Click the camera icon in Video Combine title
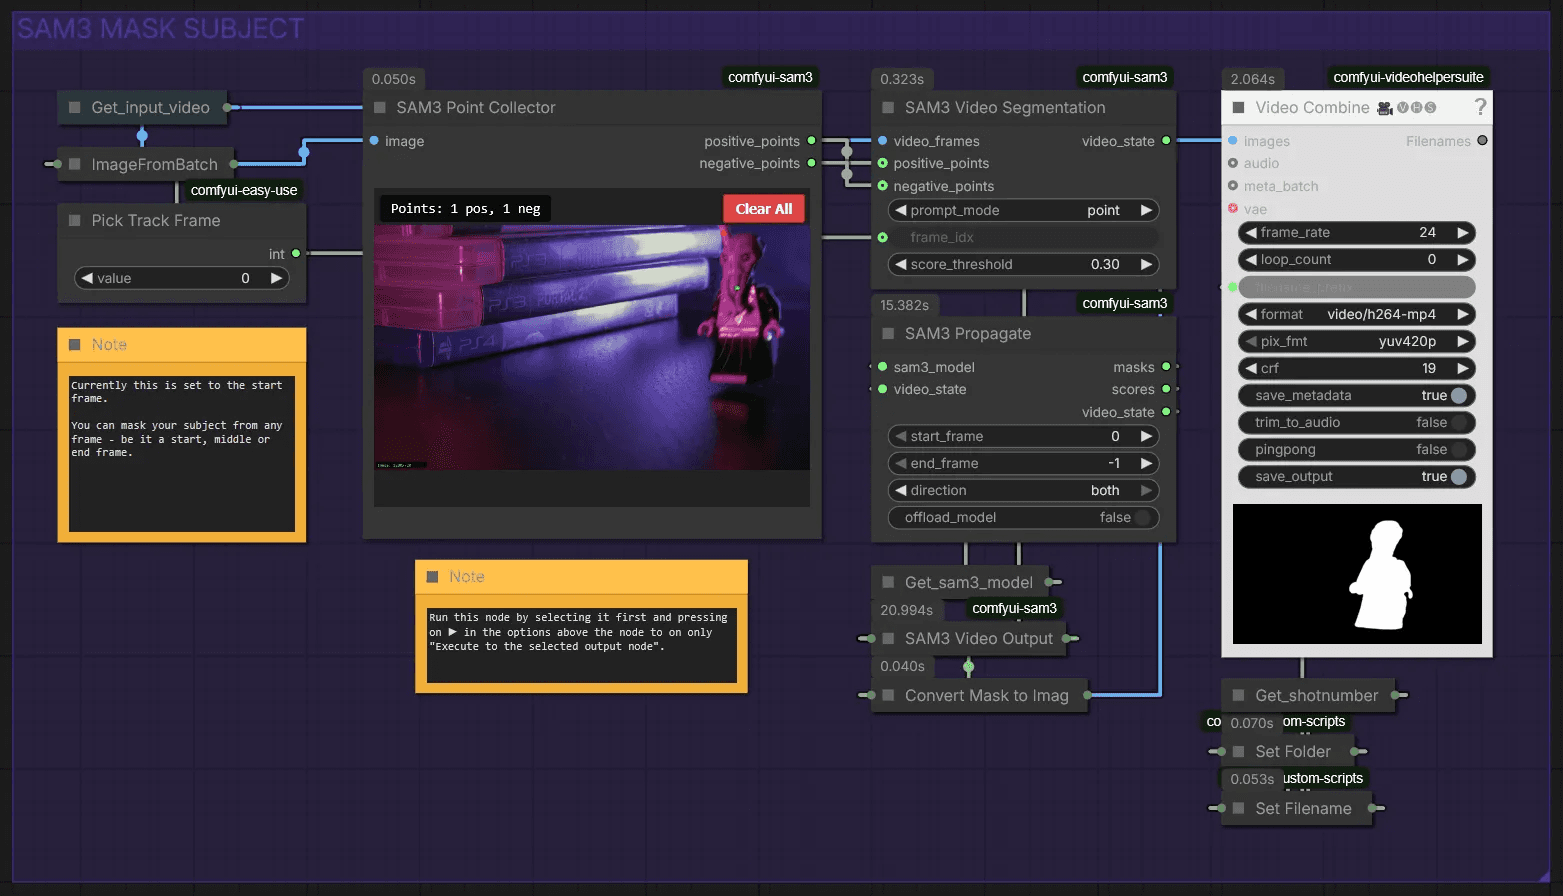The width and height of the screenshot is (1563, 896). tap(1385, 108)
